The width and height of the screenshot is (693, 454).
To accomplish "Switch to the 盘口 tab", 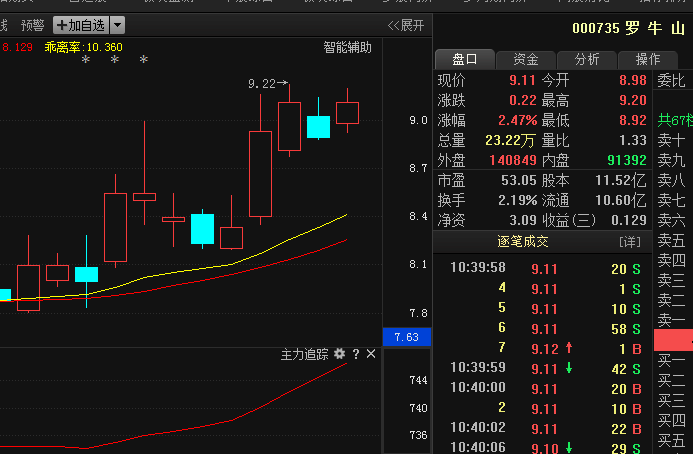I will [465, 59].
